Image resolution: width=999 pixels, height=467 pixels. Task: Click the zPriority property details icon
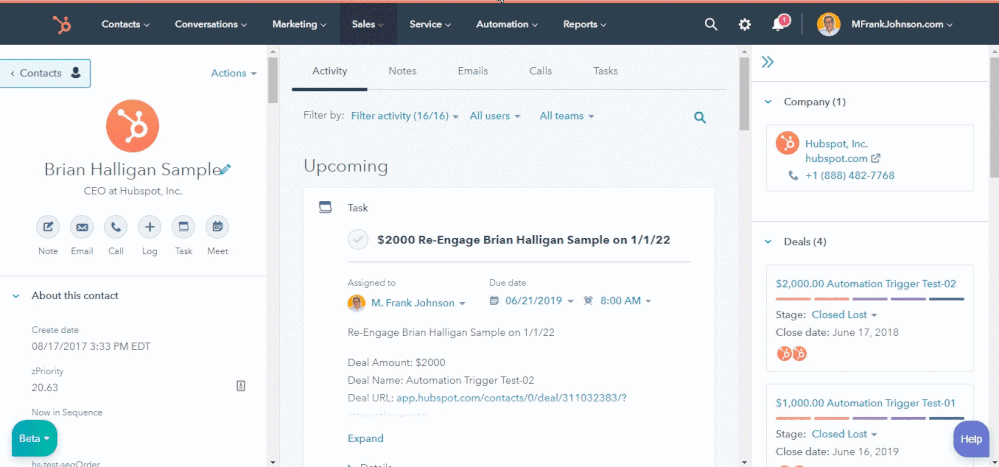[241, 385]
